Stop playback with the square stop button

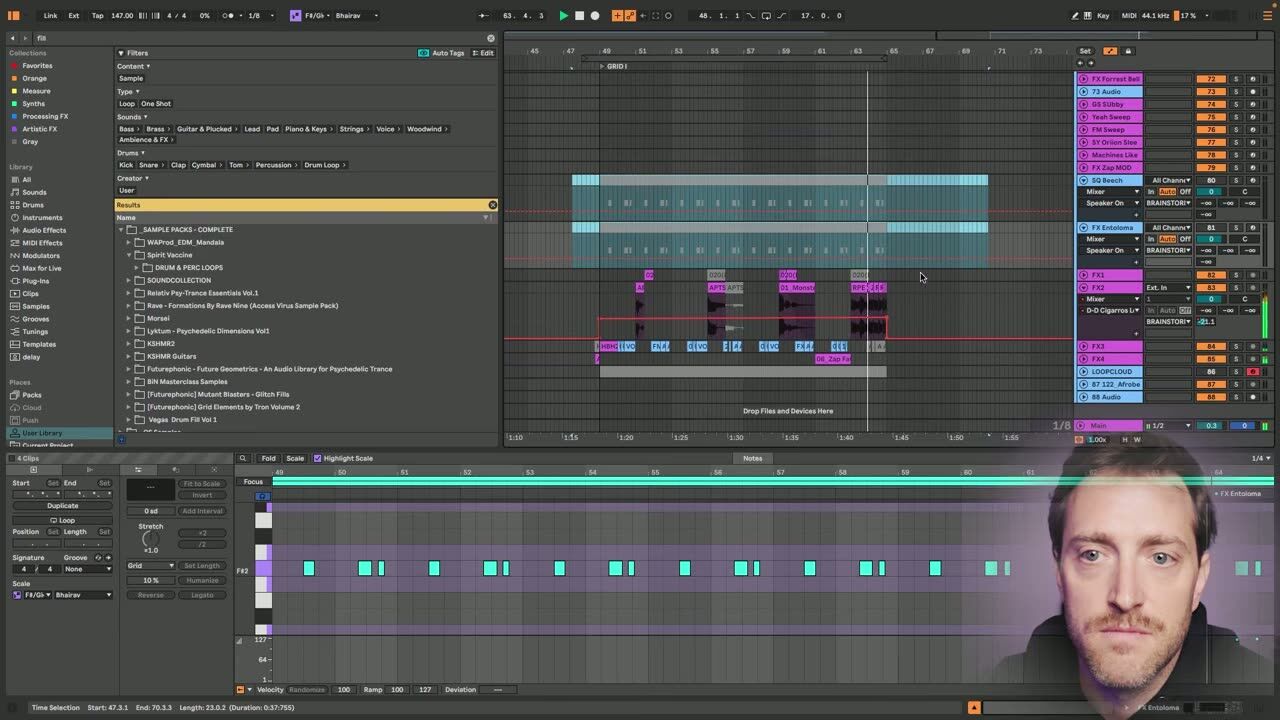[579, 16]
